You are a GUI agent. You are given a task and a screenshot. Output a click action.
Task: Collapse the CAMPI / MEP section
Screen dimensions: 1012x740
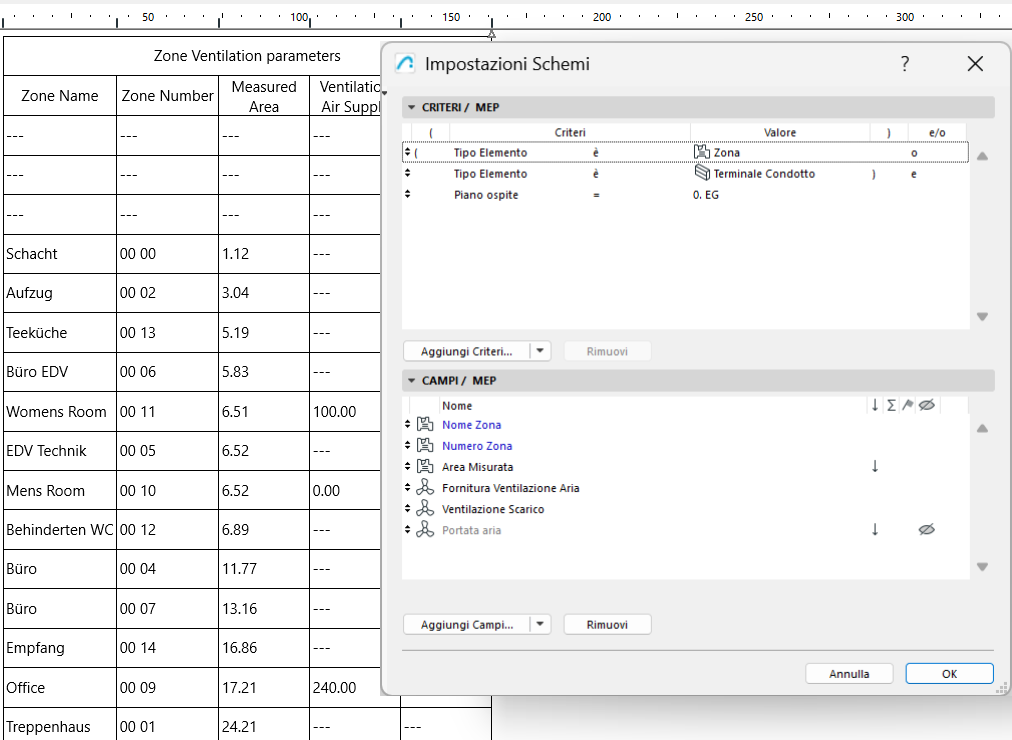[411, 381]
